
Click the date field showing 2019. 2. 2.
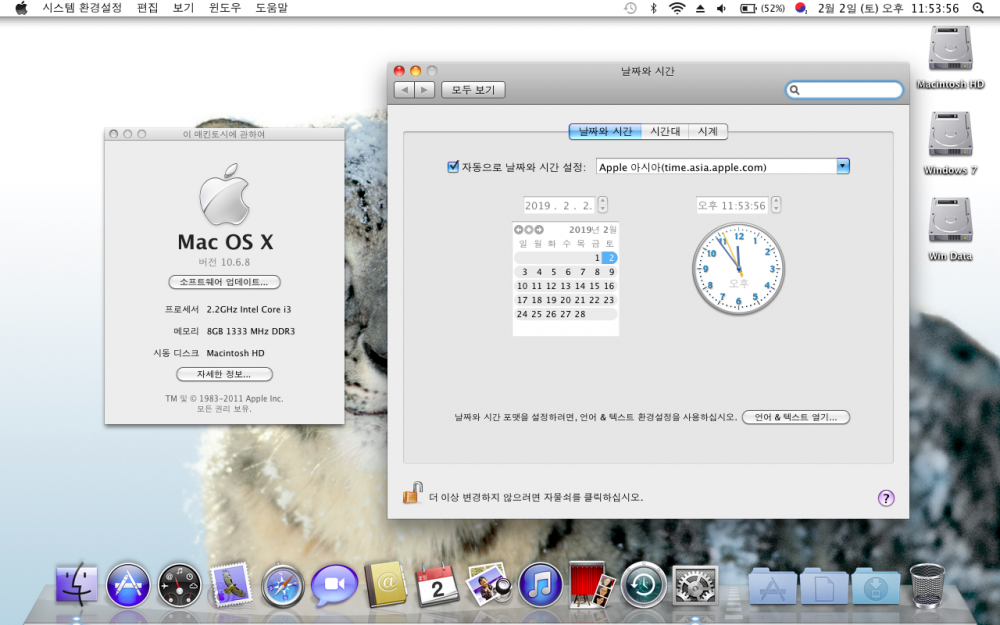point(559,205)
